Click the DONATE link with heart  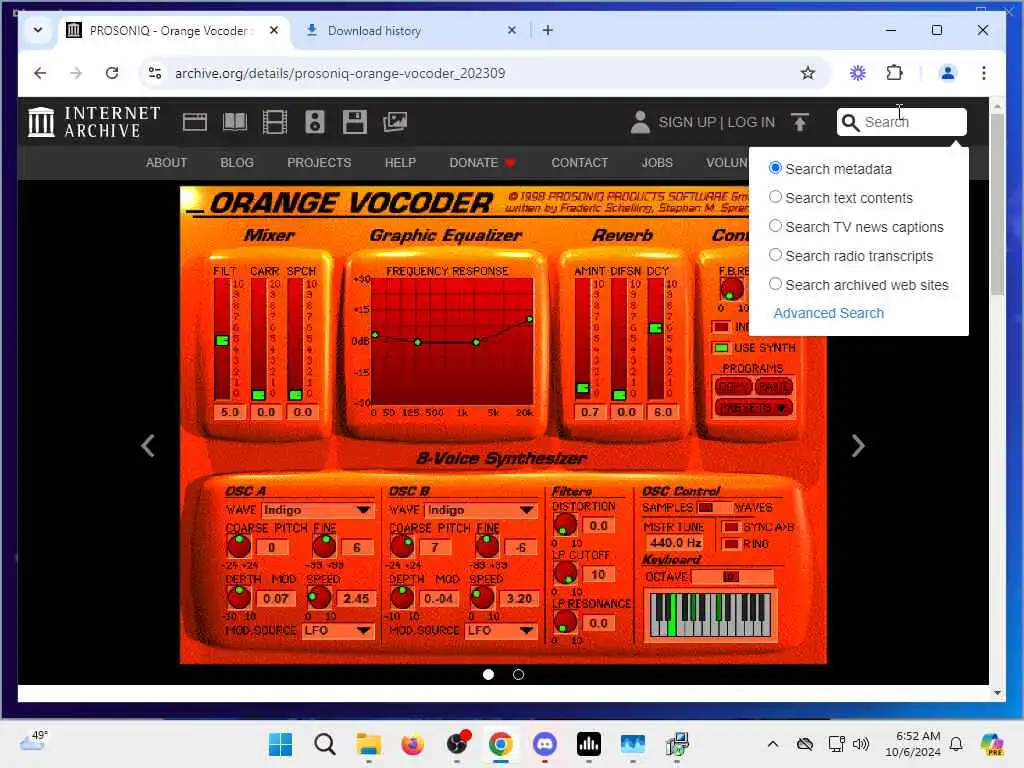point(482,163)
